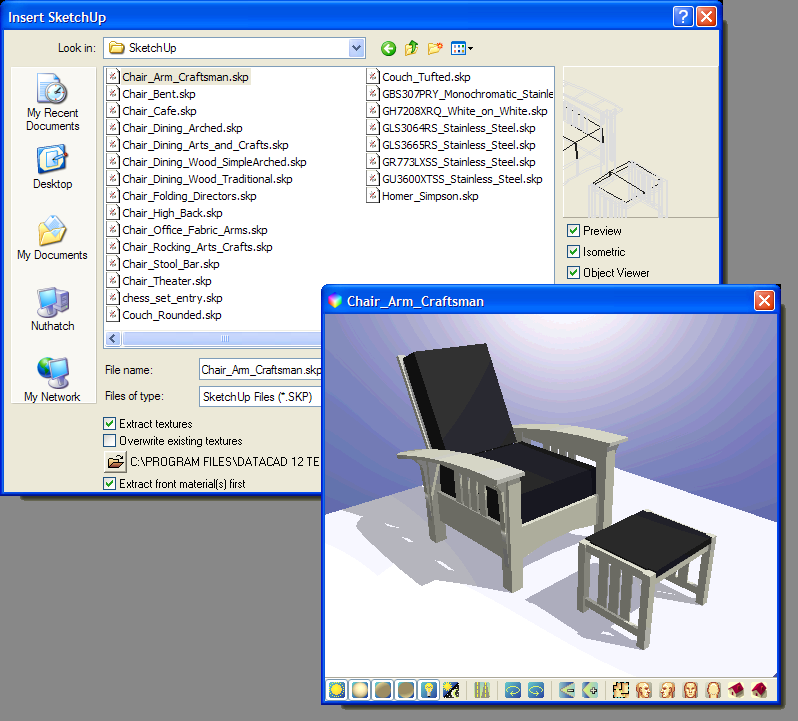
Task: Go up one folder level
Action: point(411,48)
